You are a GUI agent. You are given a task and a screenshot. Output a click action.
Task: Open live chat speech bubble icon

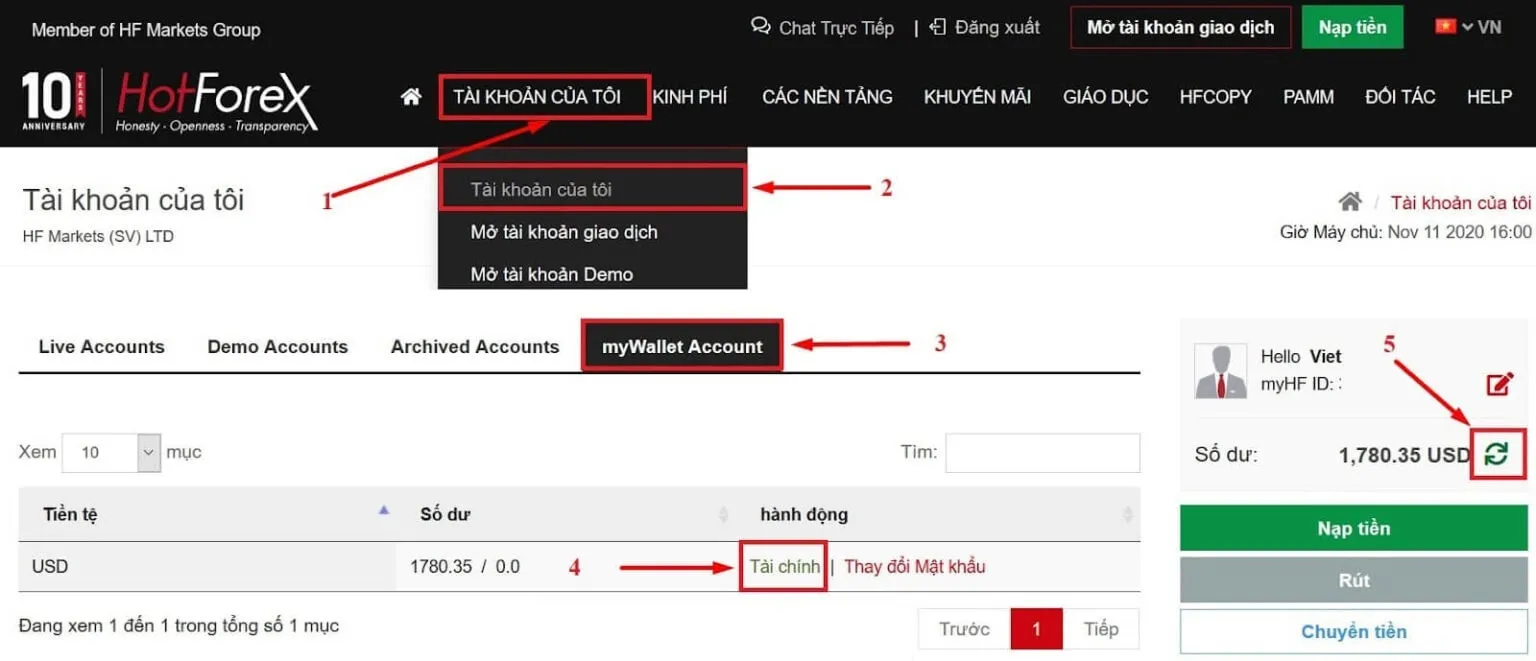coord(761,26)
